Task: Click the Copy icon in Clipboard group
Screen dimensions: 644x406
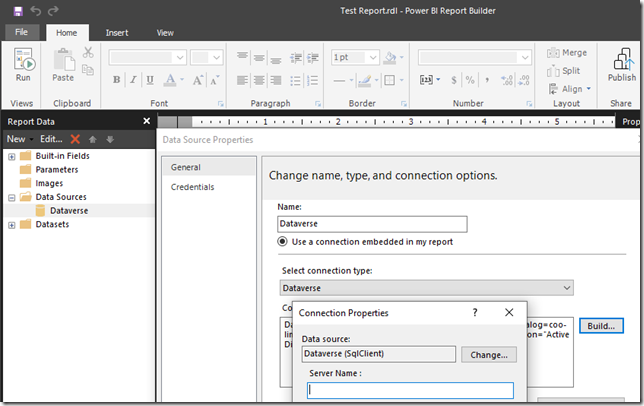Action: coord(88,70)
